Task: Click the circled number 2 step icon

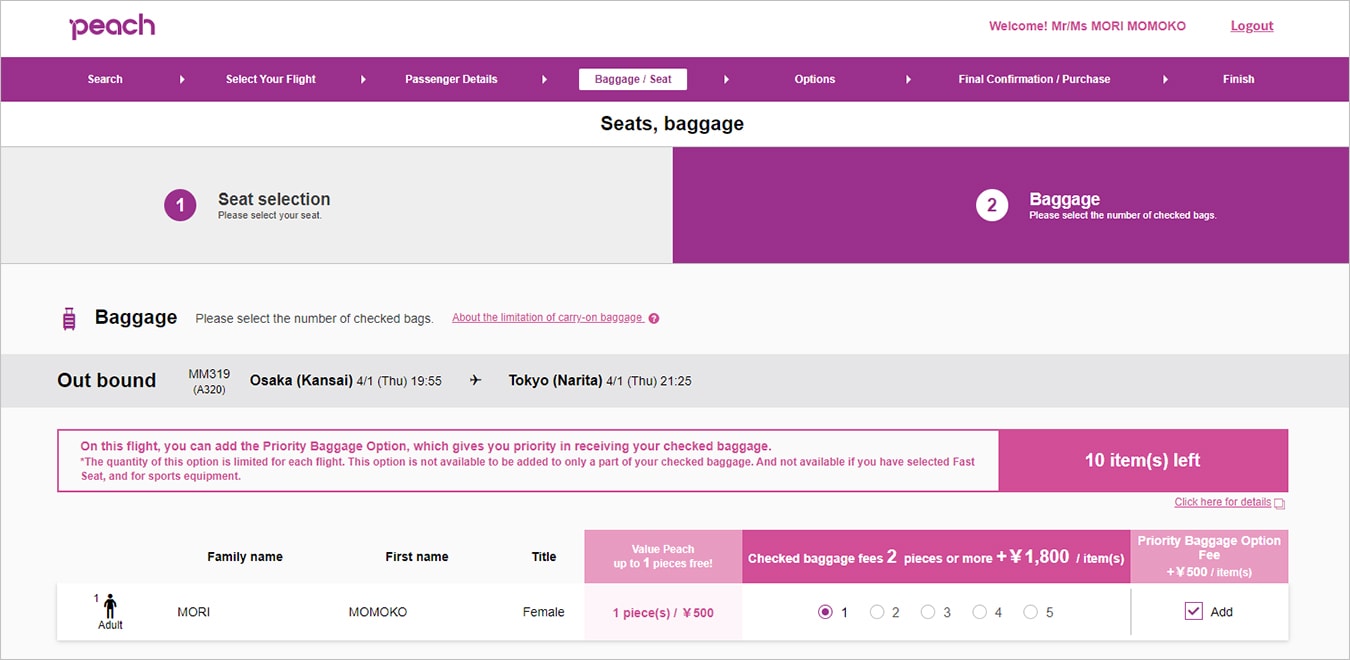Action: tap(992, 205)
